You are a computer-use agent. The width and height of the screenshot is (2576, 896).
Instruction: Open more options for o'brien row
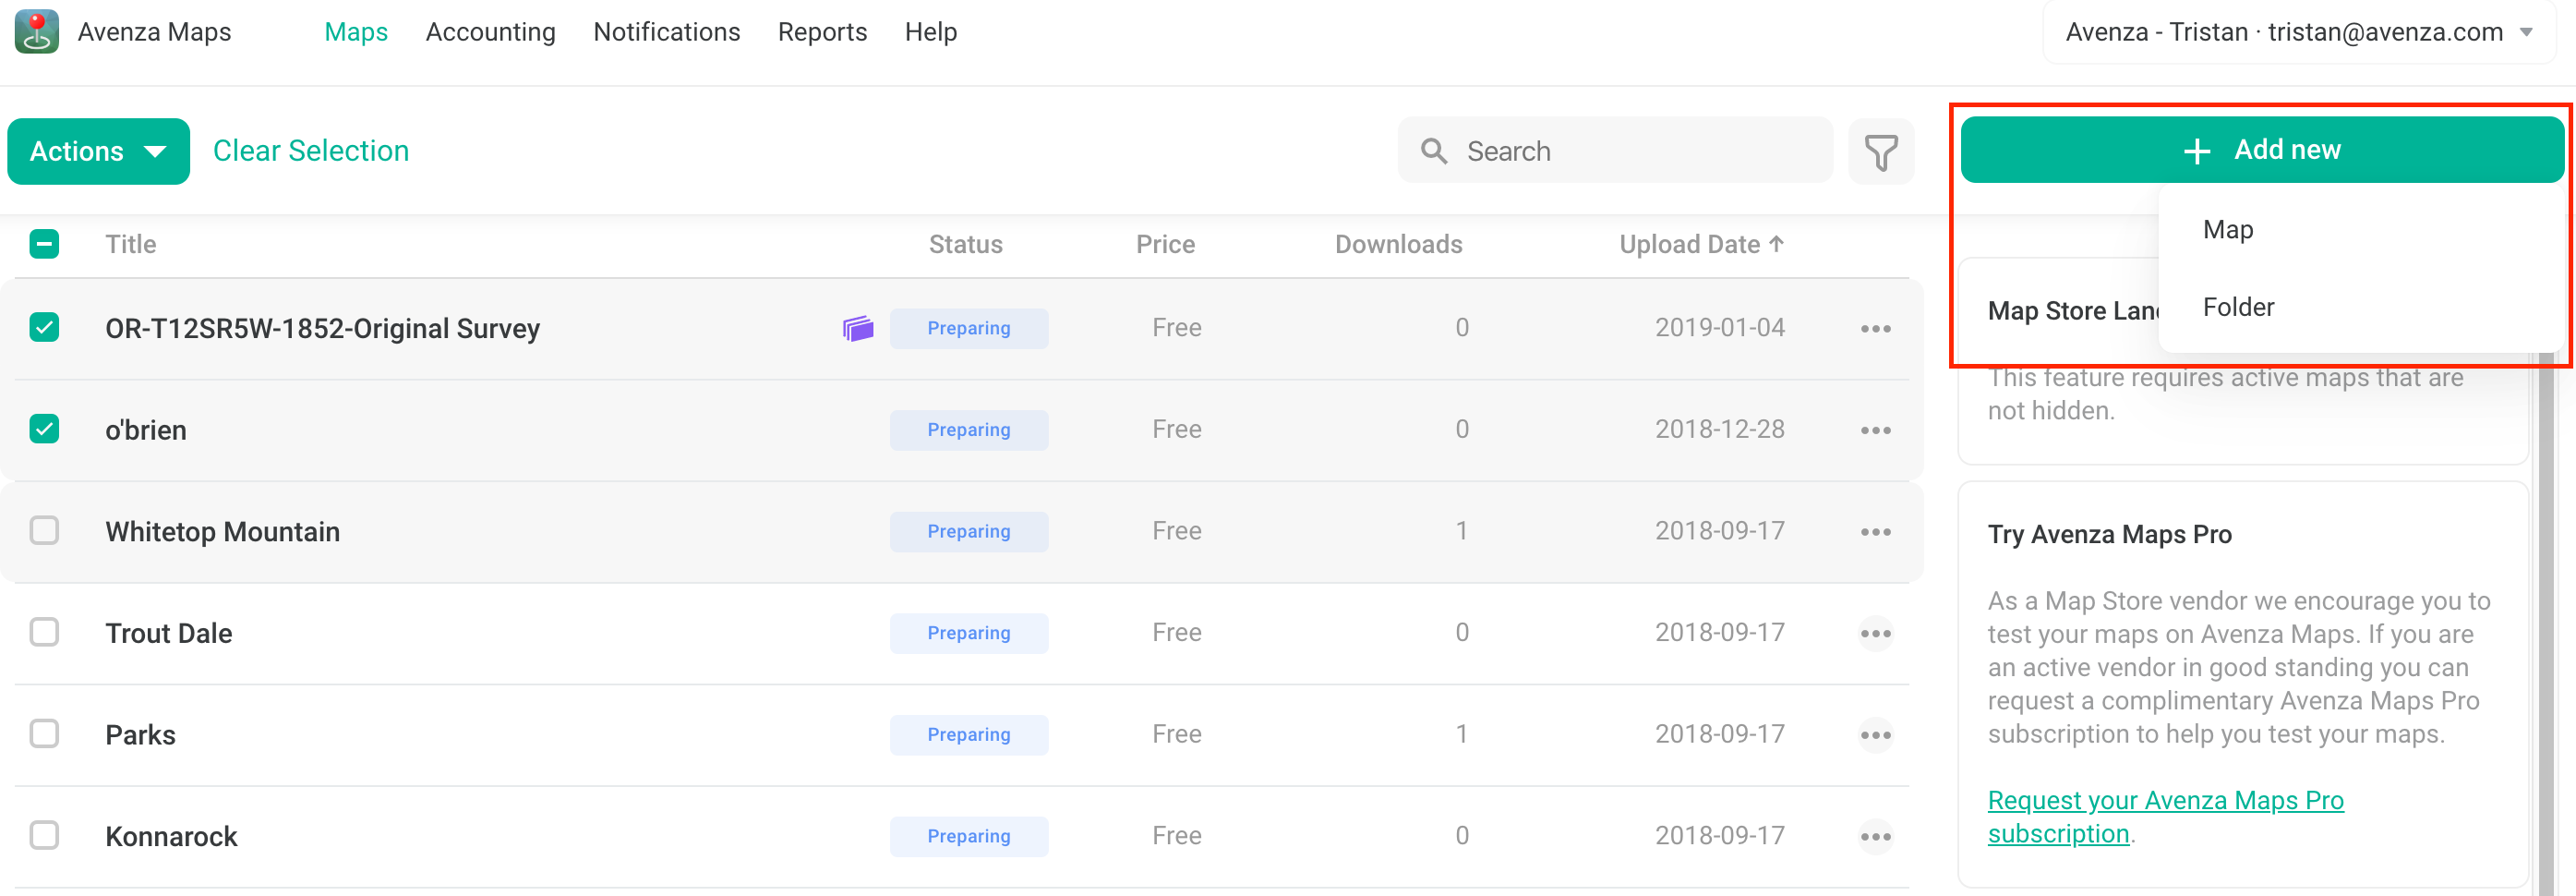point(1875,430)
